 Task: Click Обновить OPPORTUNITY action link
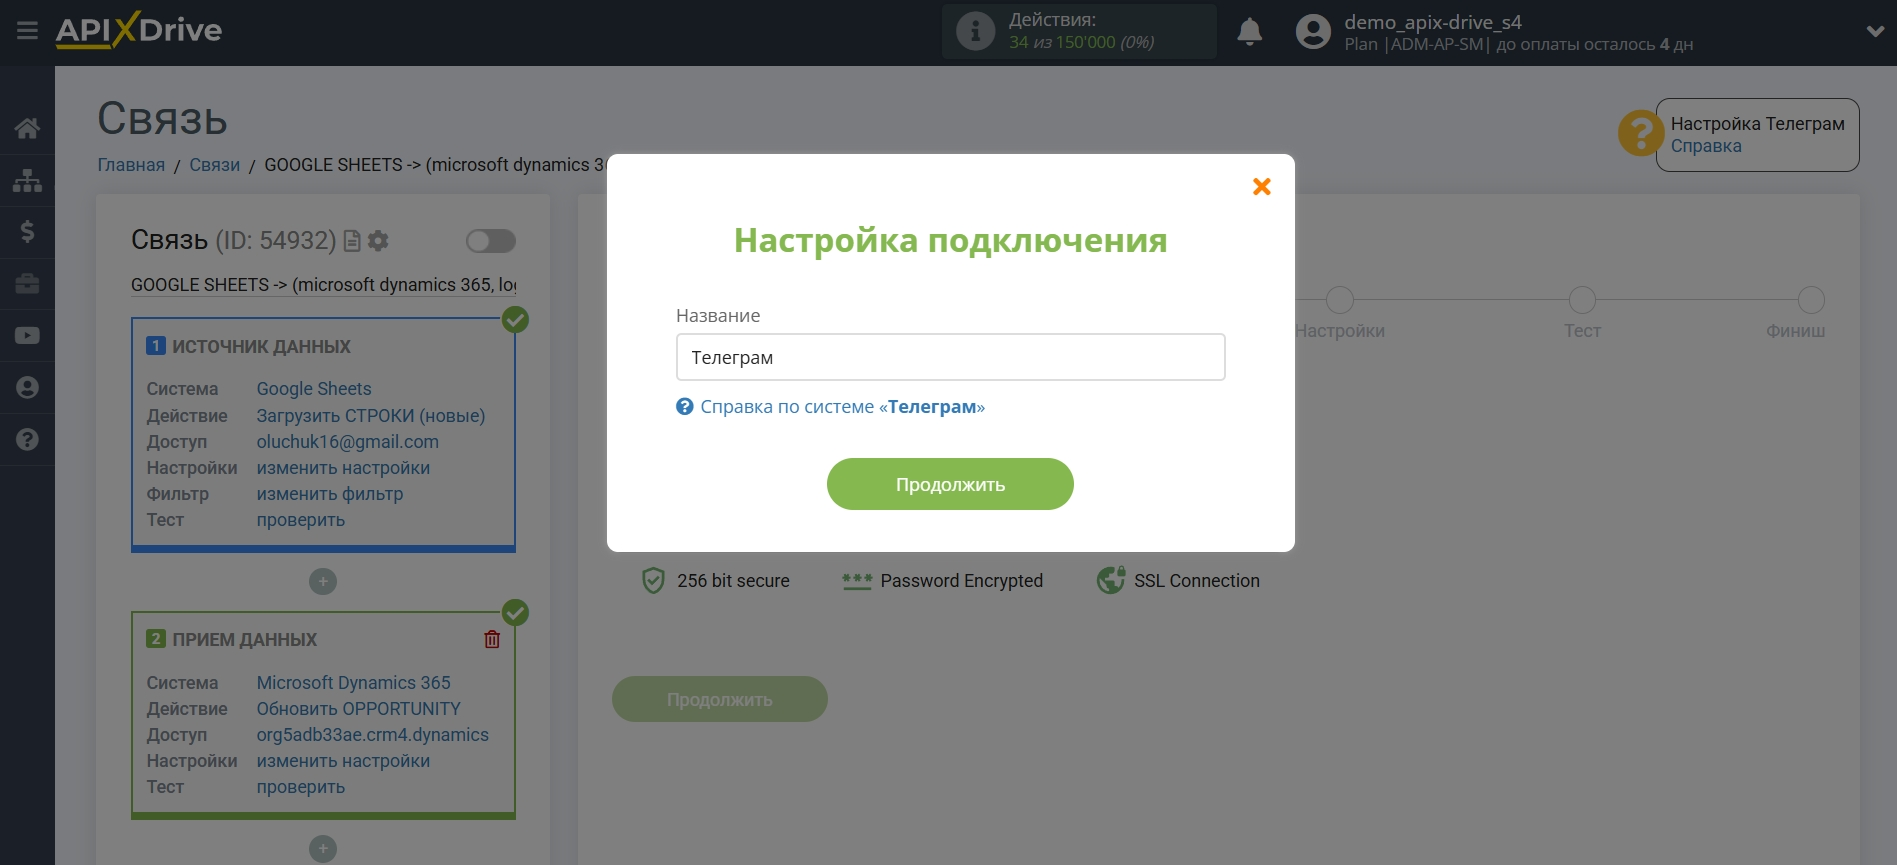(359, 708)
